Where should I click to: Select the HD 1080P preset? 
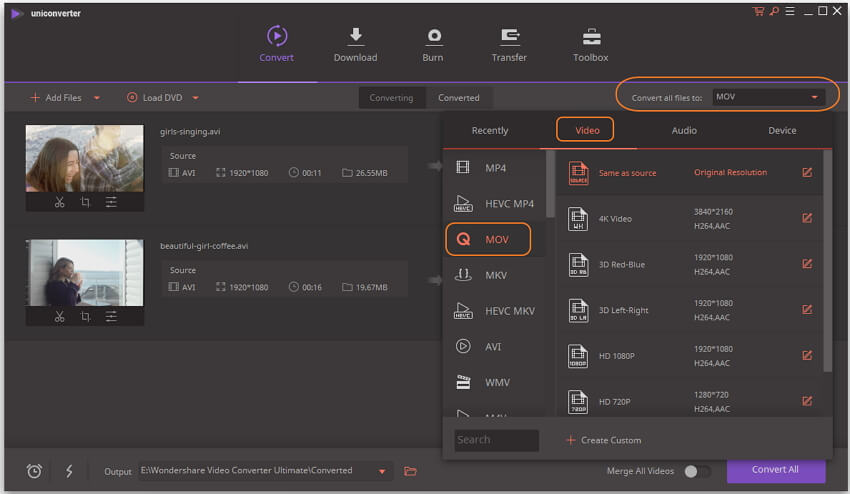pos(688,356)
